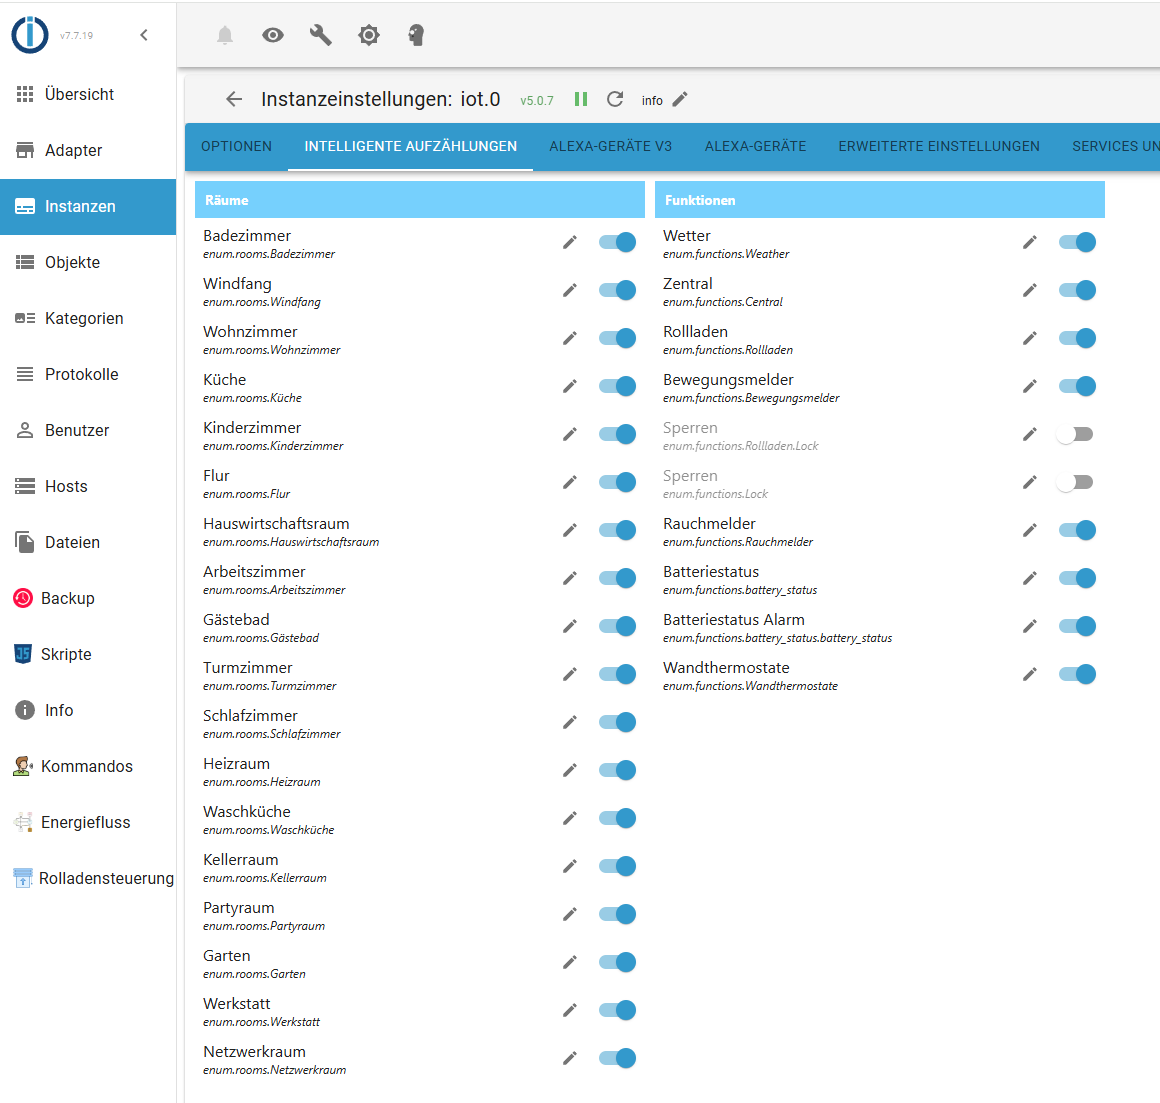The image size is (1160, 1103).
Task: Edit the Bewegungsmelder function name
Action: coord(1030,386)
